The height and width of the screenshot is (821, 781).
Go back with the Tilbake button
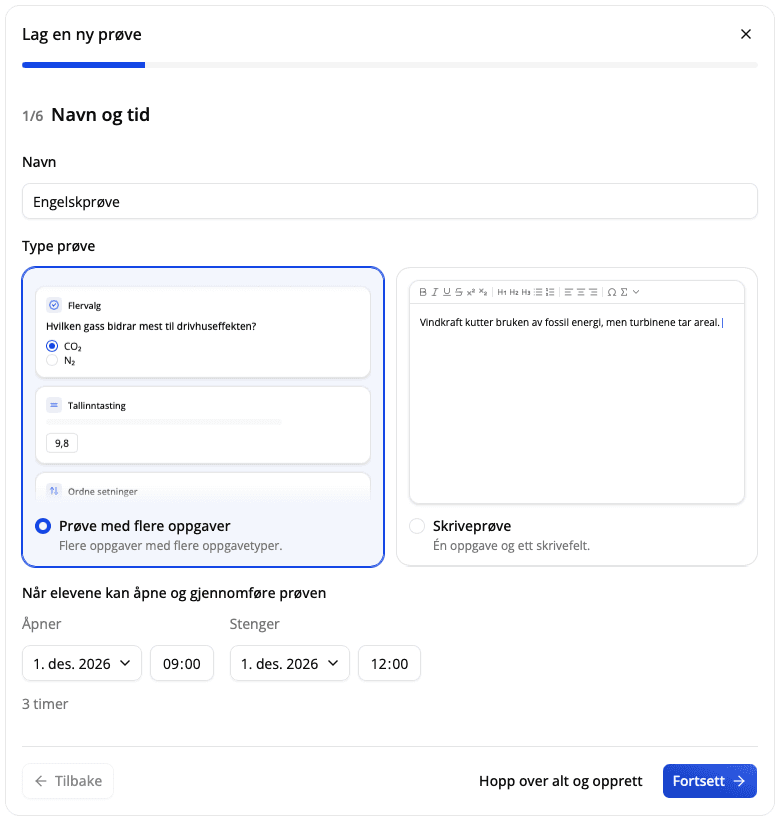[x=68, y=781]
